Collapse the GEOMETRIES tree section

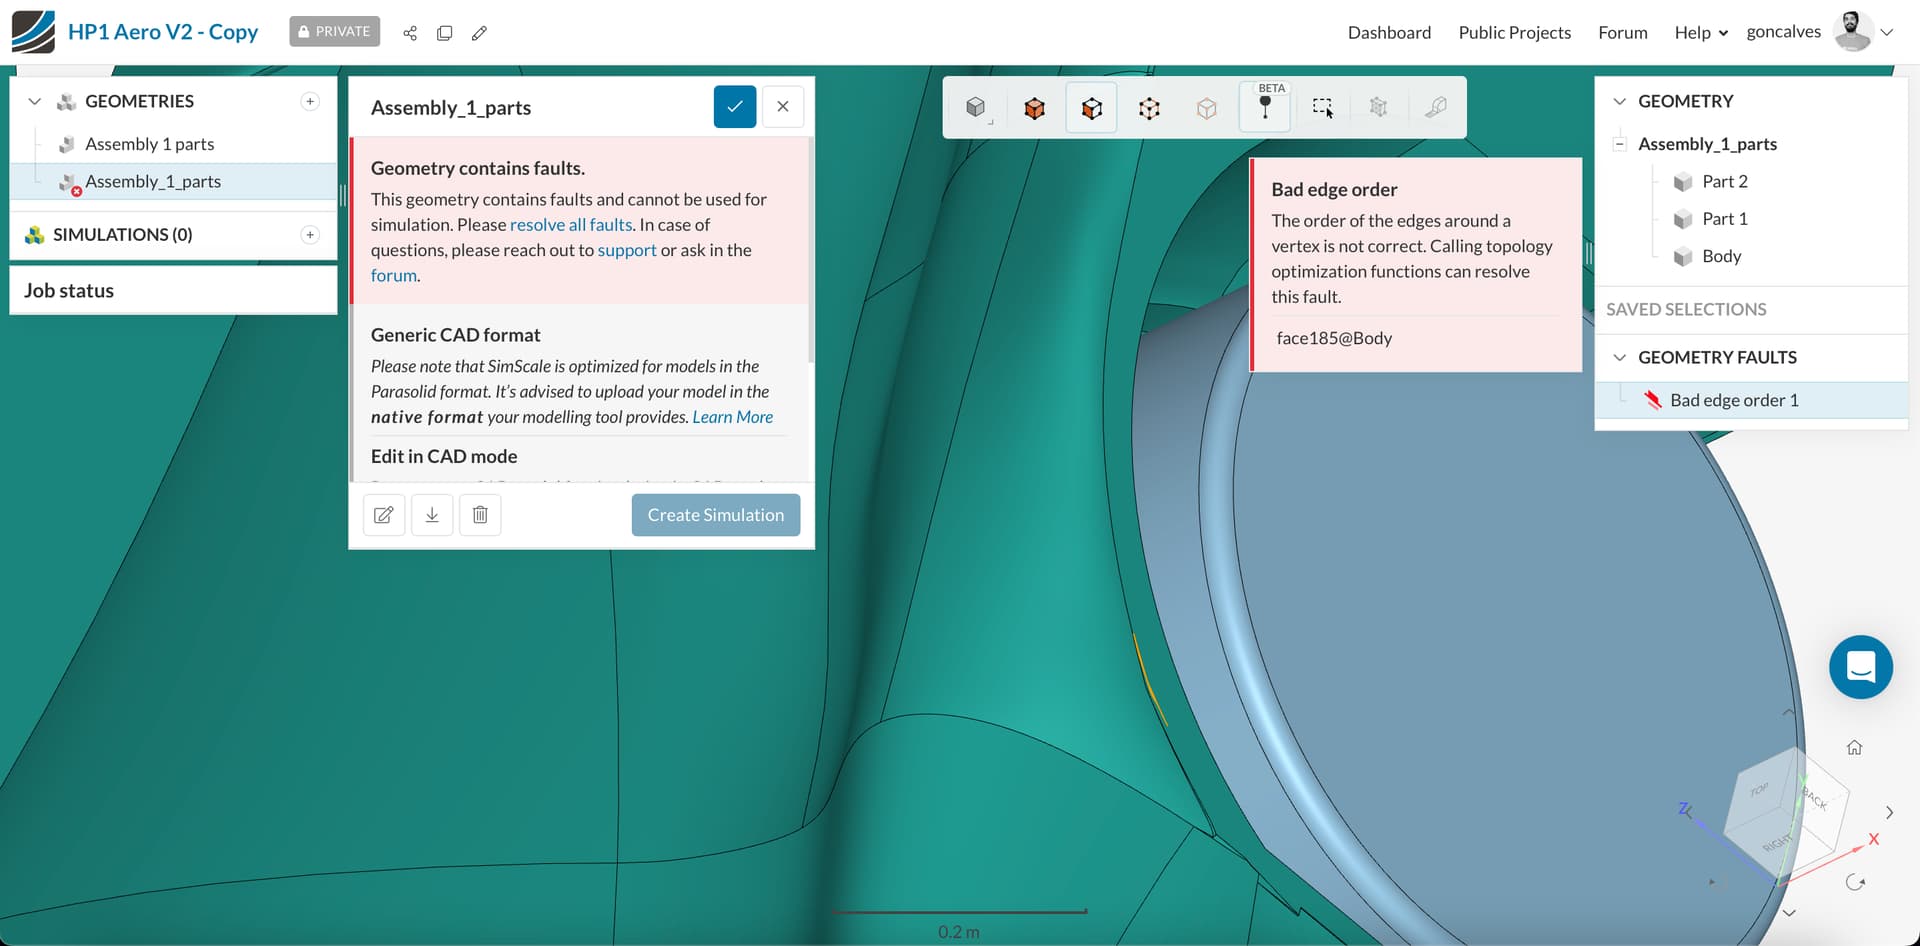[x=35, y=101]
